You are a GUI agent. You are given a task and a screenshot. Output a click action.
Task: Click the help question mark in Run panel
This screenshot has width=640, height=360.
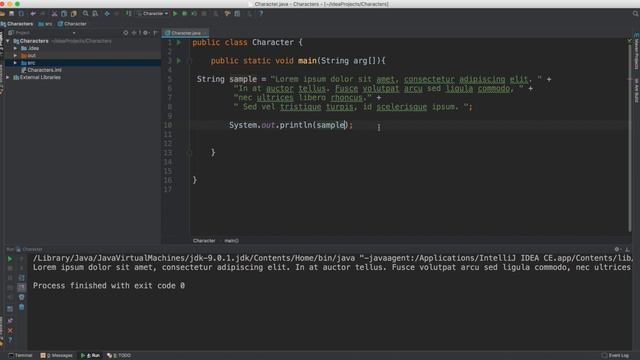[10, 340]
